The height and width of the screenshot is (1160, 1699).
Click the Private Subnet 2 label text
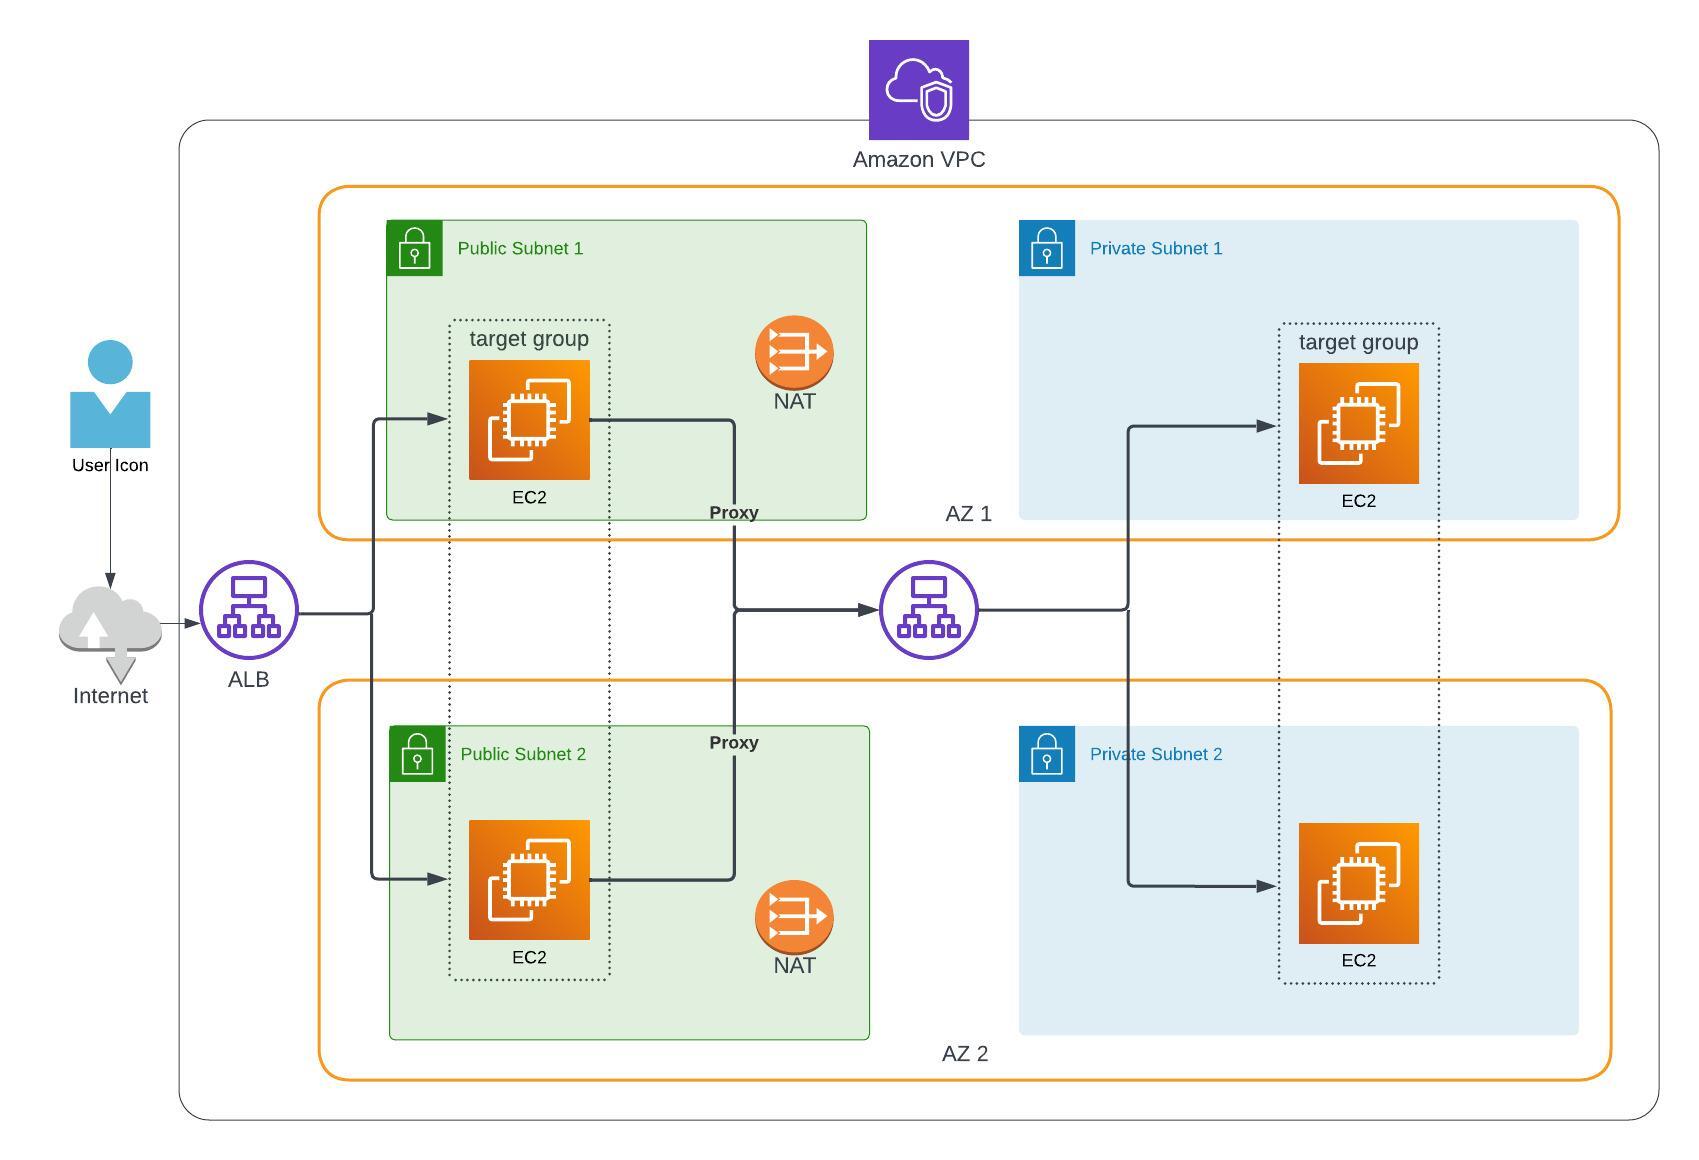tap(1156, 755)
